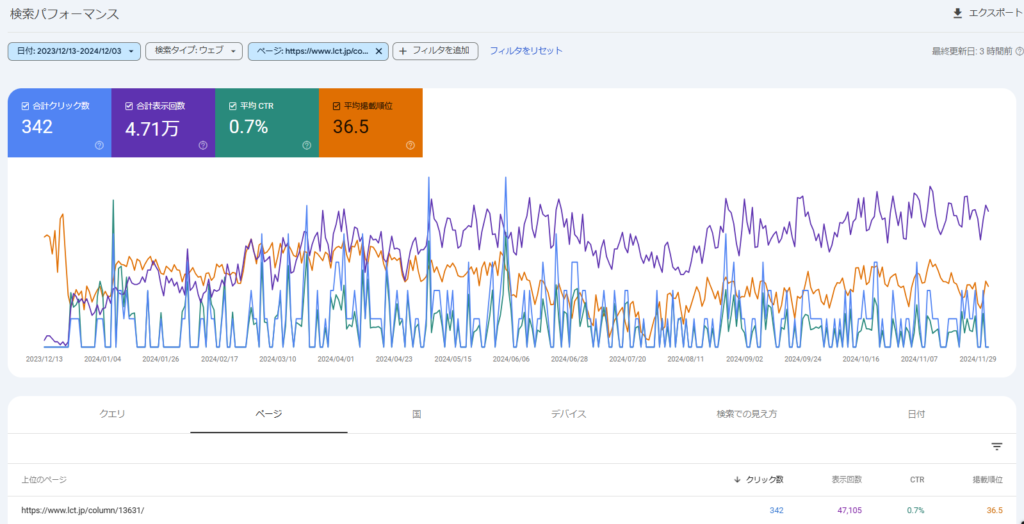
Task: Click the 2024/11/29 chart axis label
Action: click(978, 359)
